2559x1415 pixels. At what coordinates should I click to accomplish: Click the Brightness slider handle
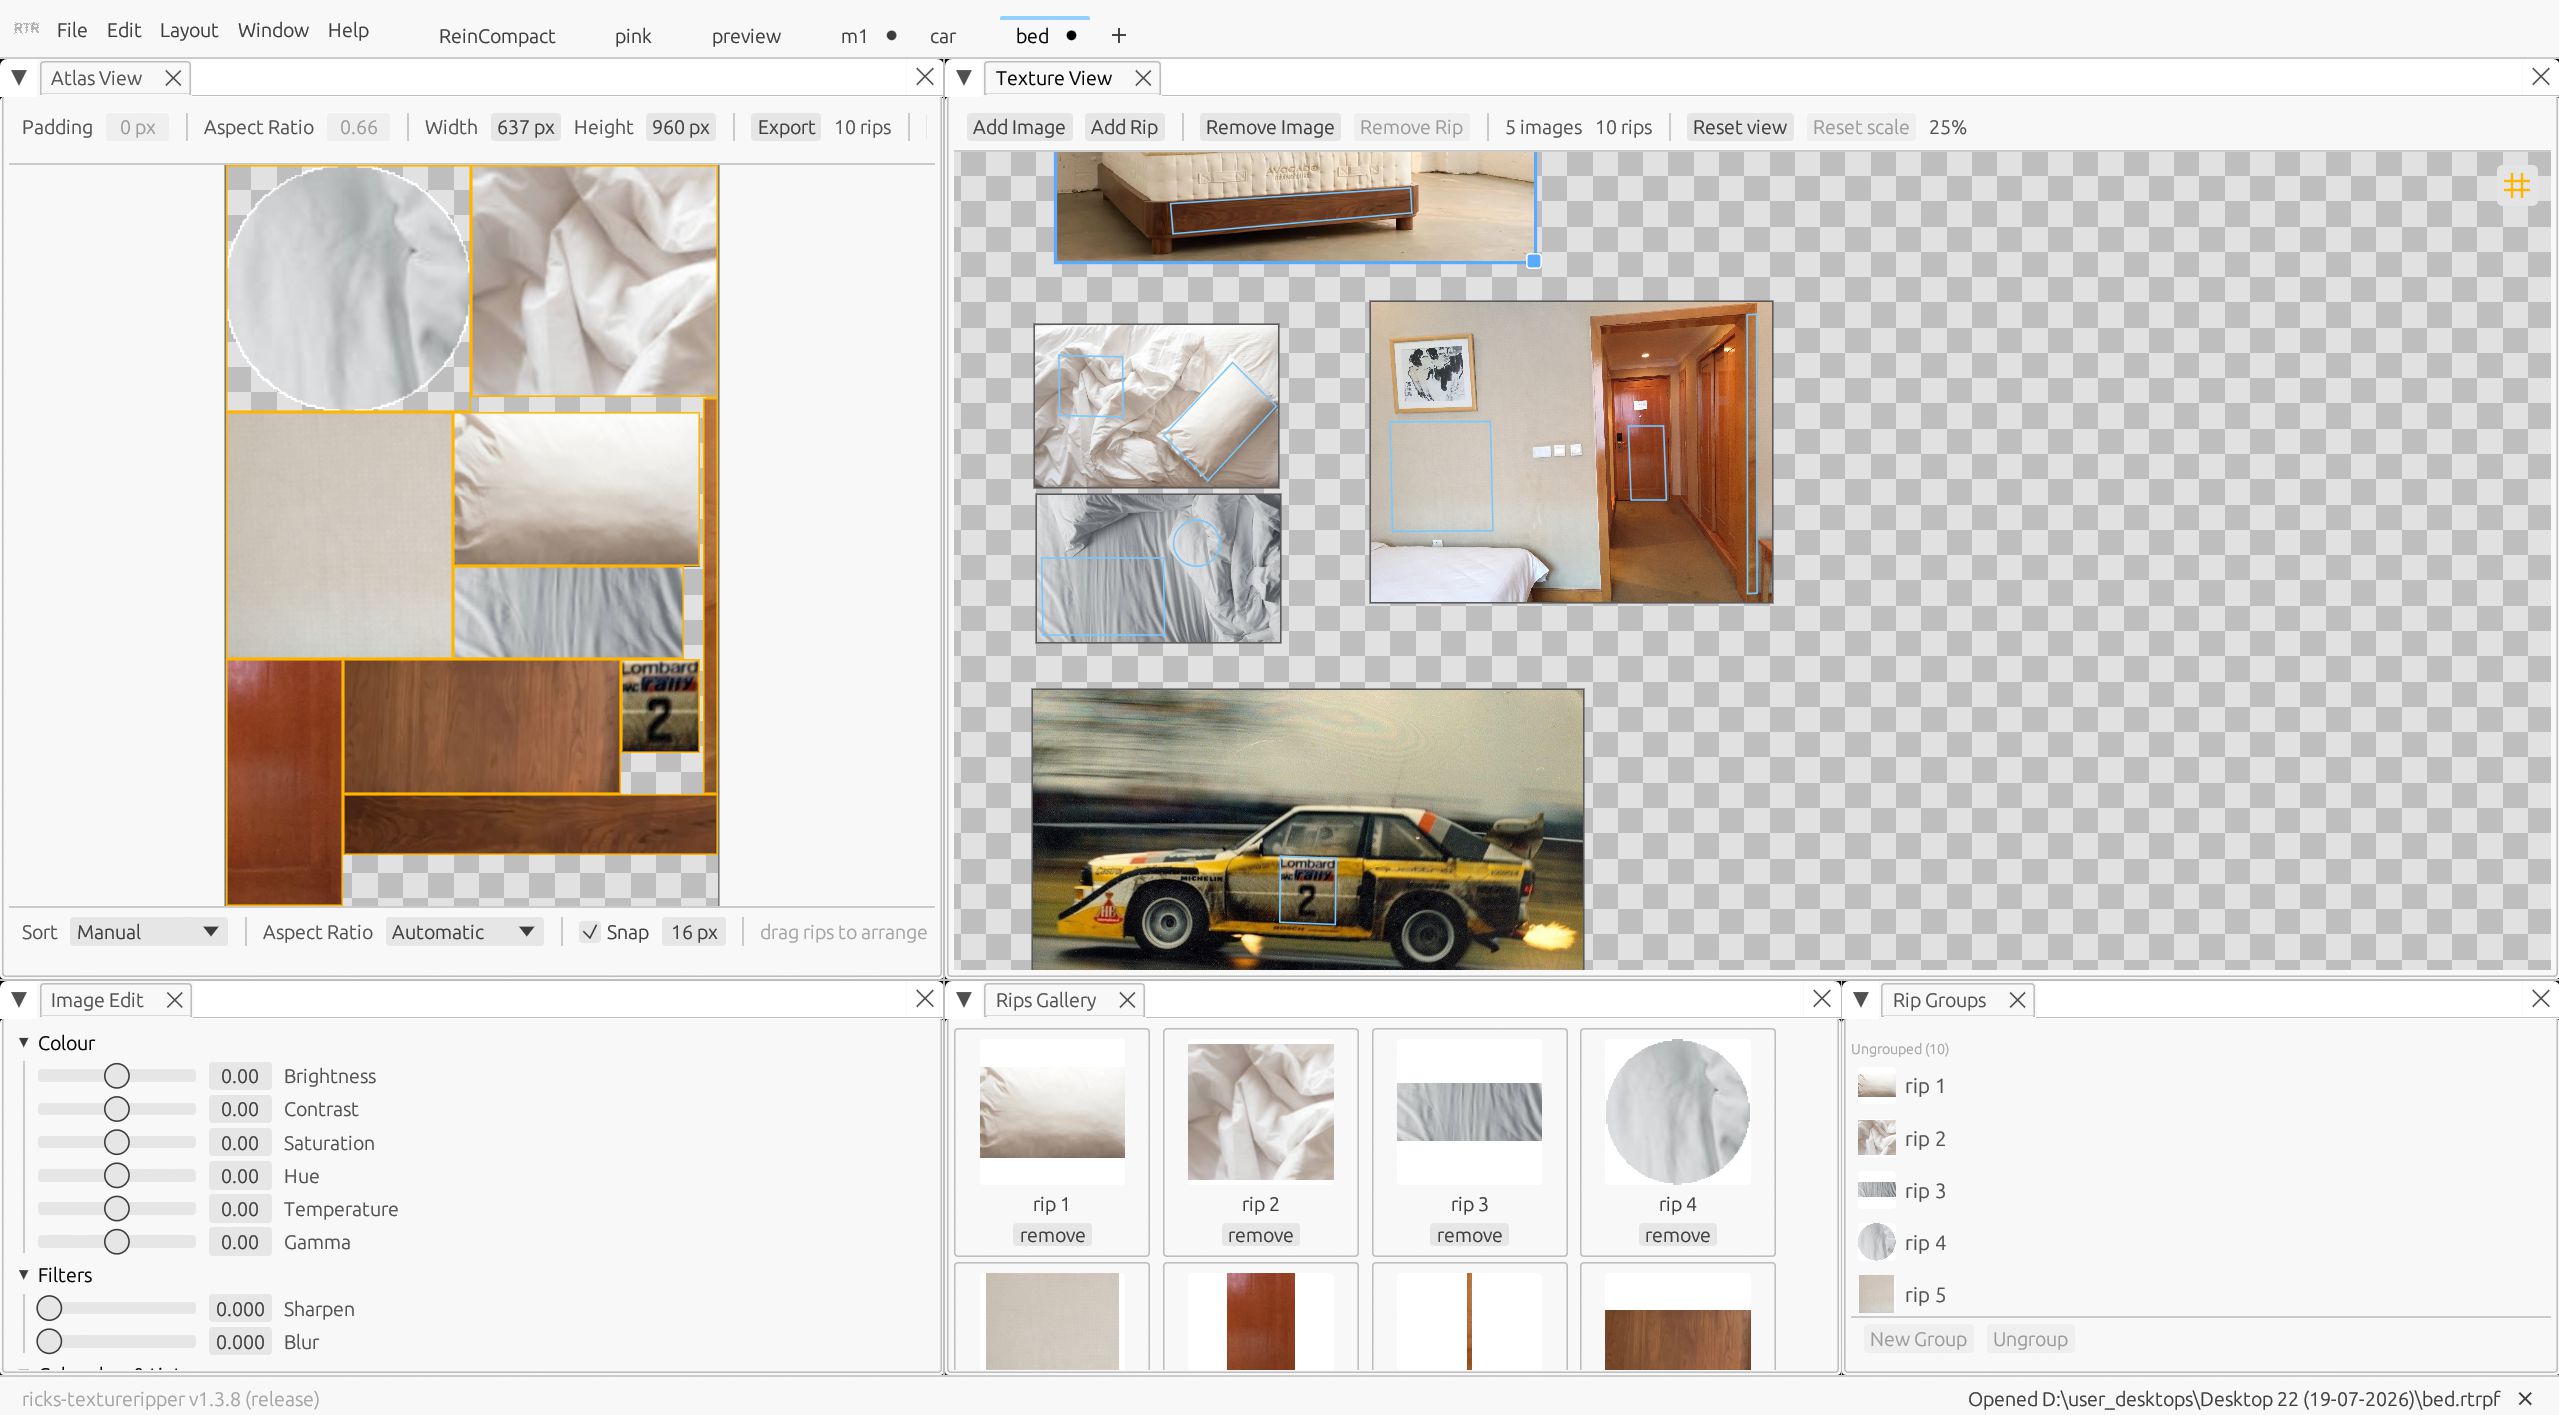(x=117, y=1076)
